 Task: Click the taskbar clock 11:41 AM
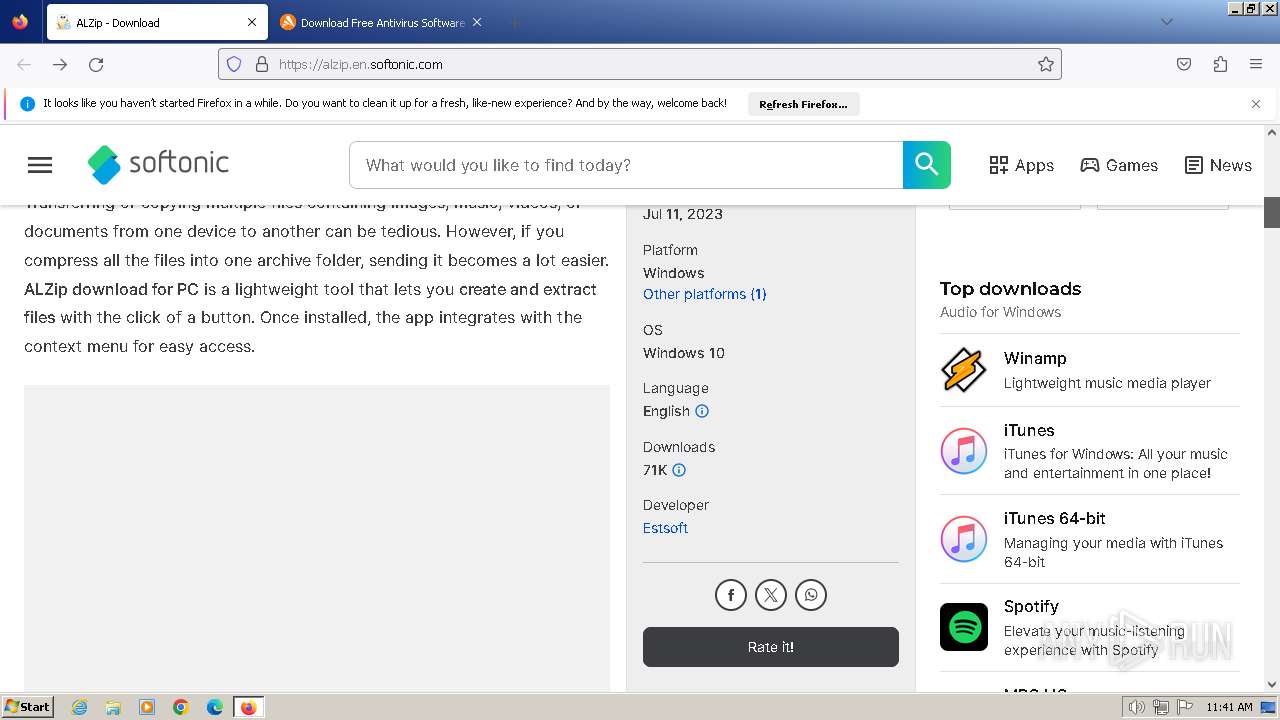1230,707
